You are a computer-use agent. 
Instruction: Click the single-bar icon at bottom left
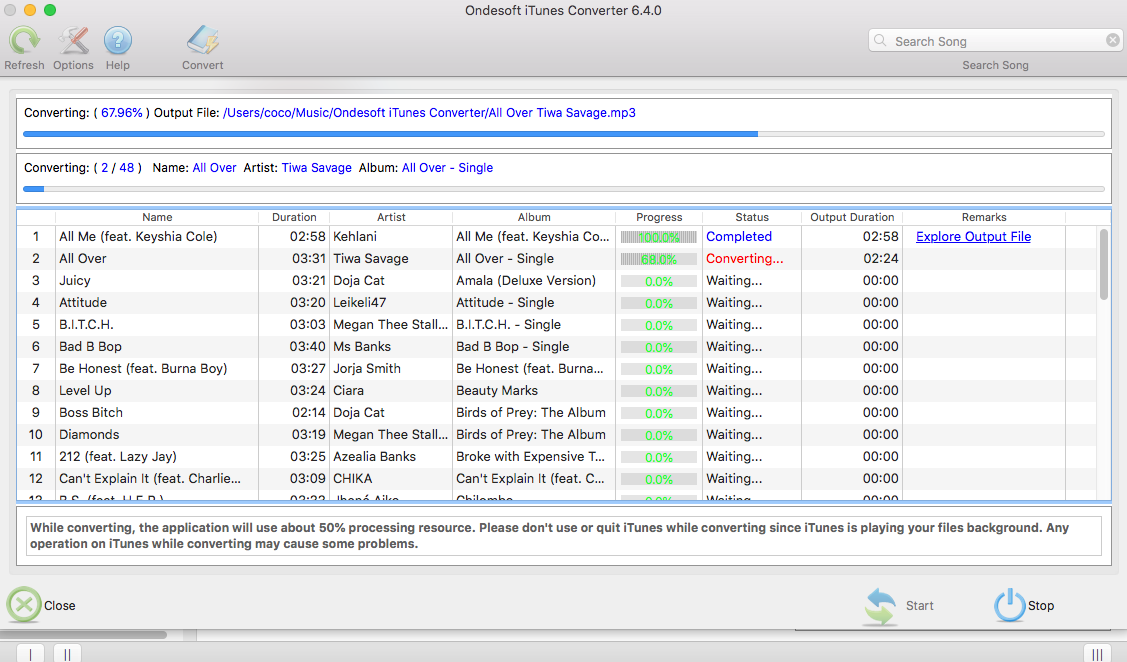(x=30, y=653)
